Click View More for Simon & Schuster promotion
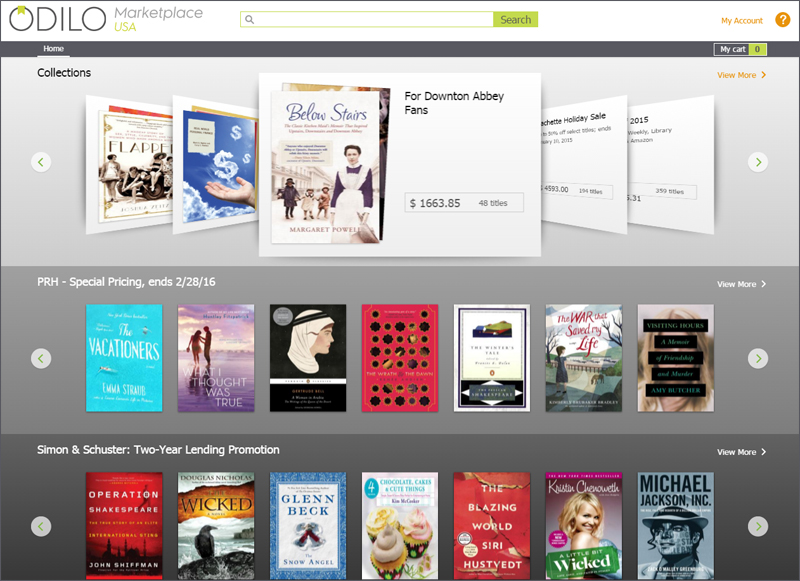Image resolution: width=800 pixels, height=581 pixels. coord(741,452)
